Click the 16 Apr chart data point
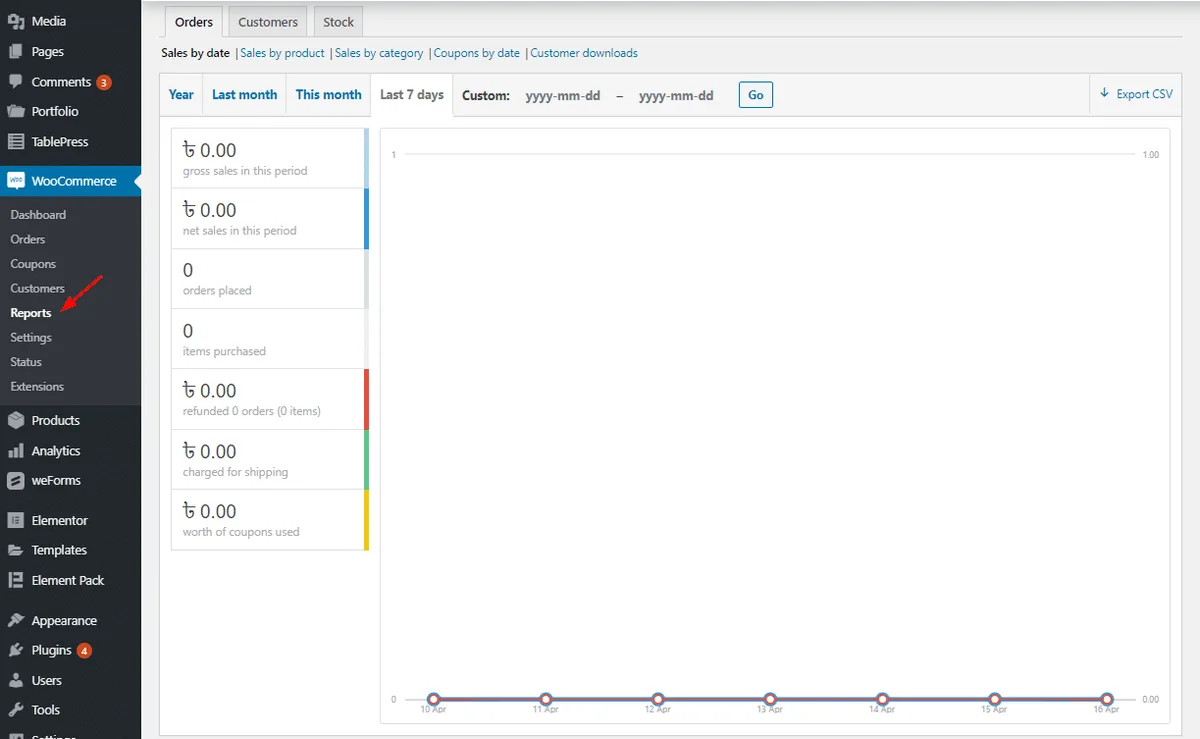The image size is (1200, 739). click(1107, 700)
